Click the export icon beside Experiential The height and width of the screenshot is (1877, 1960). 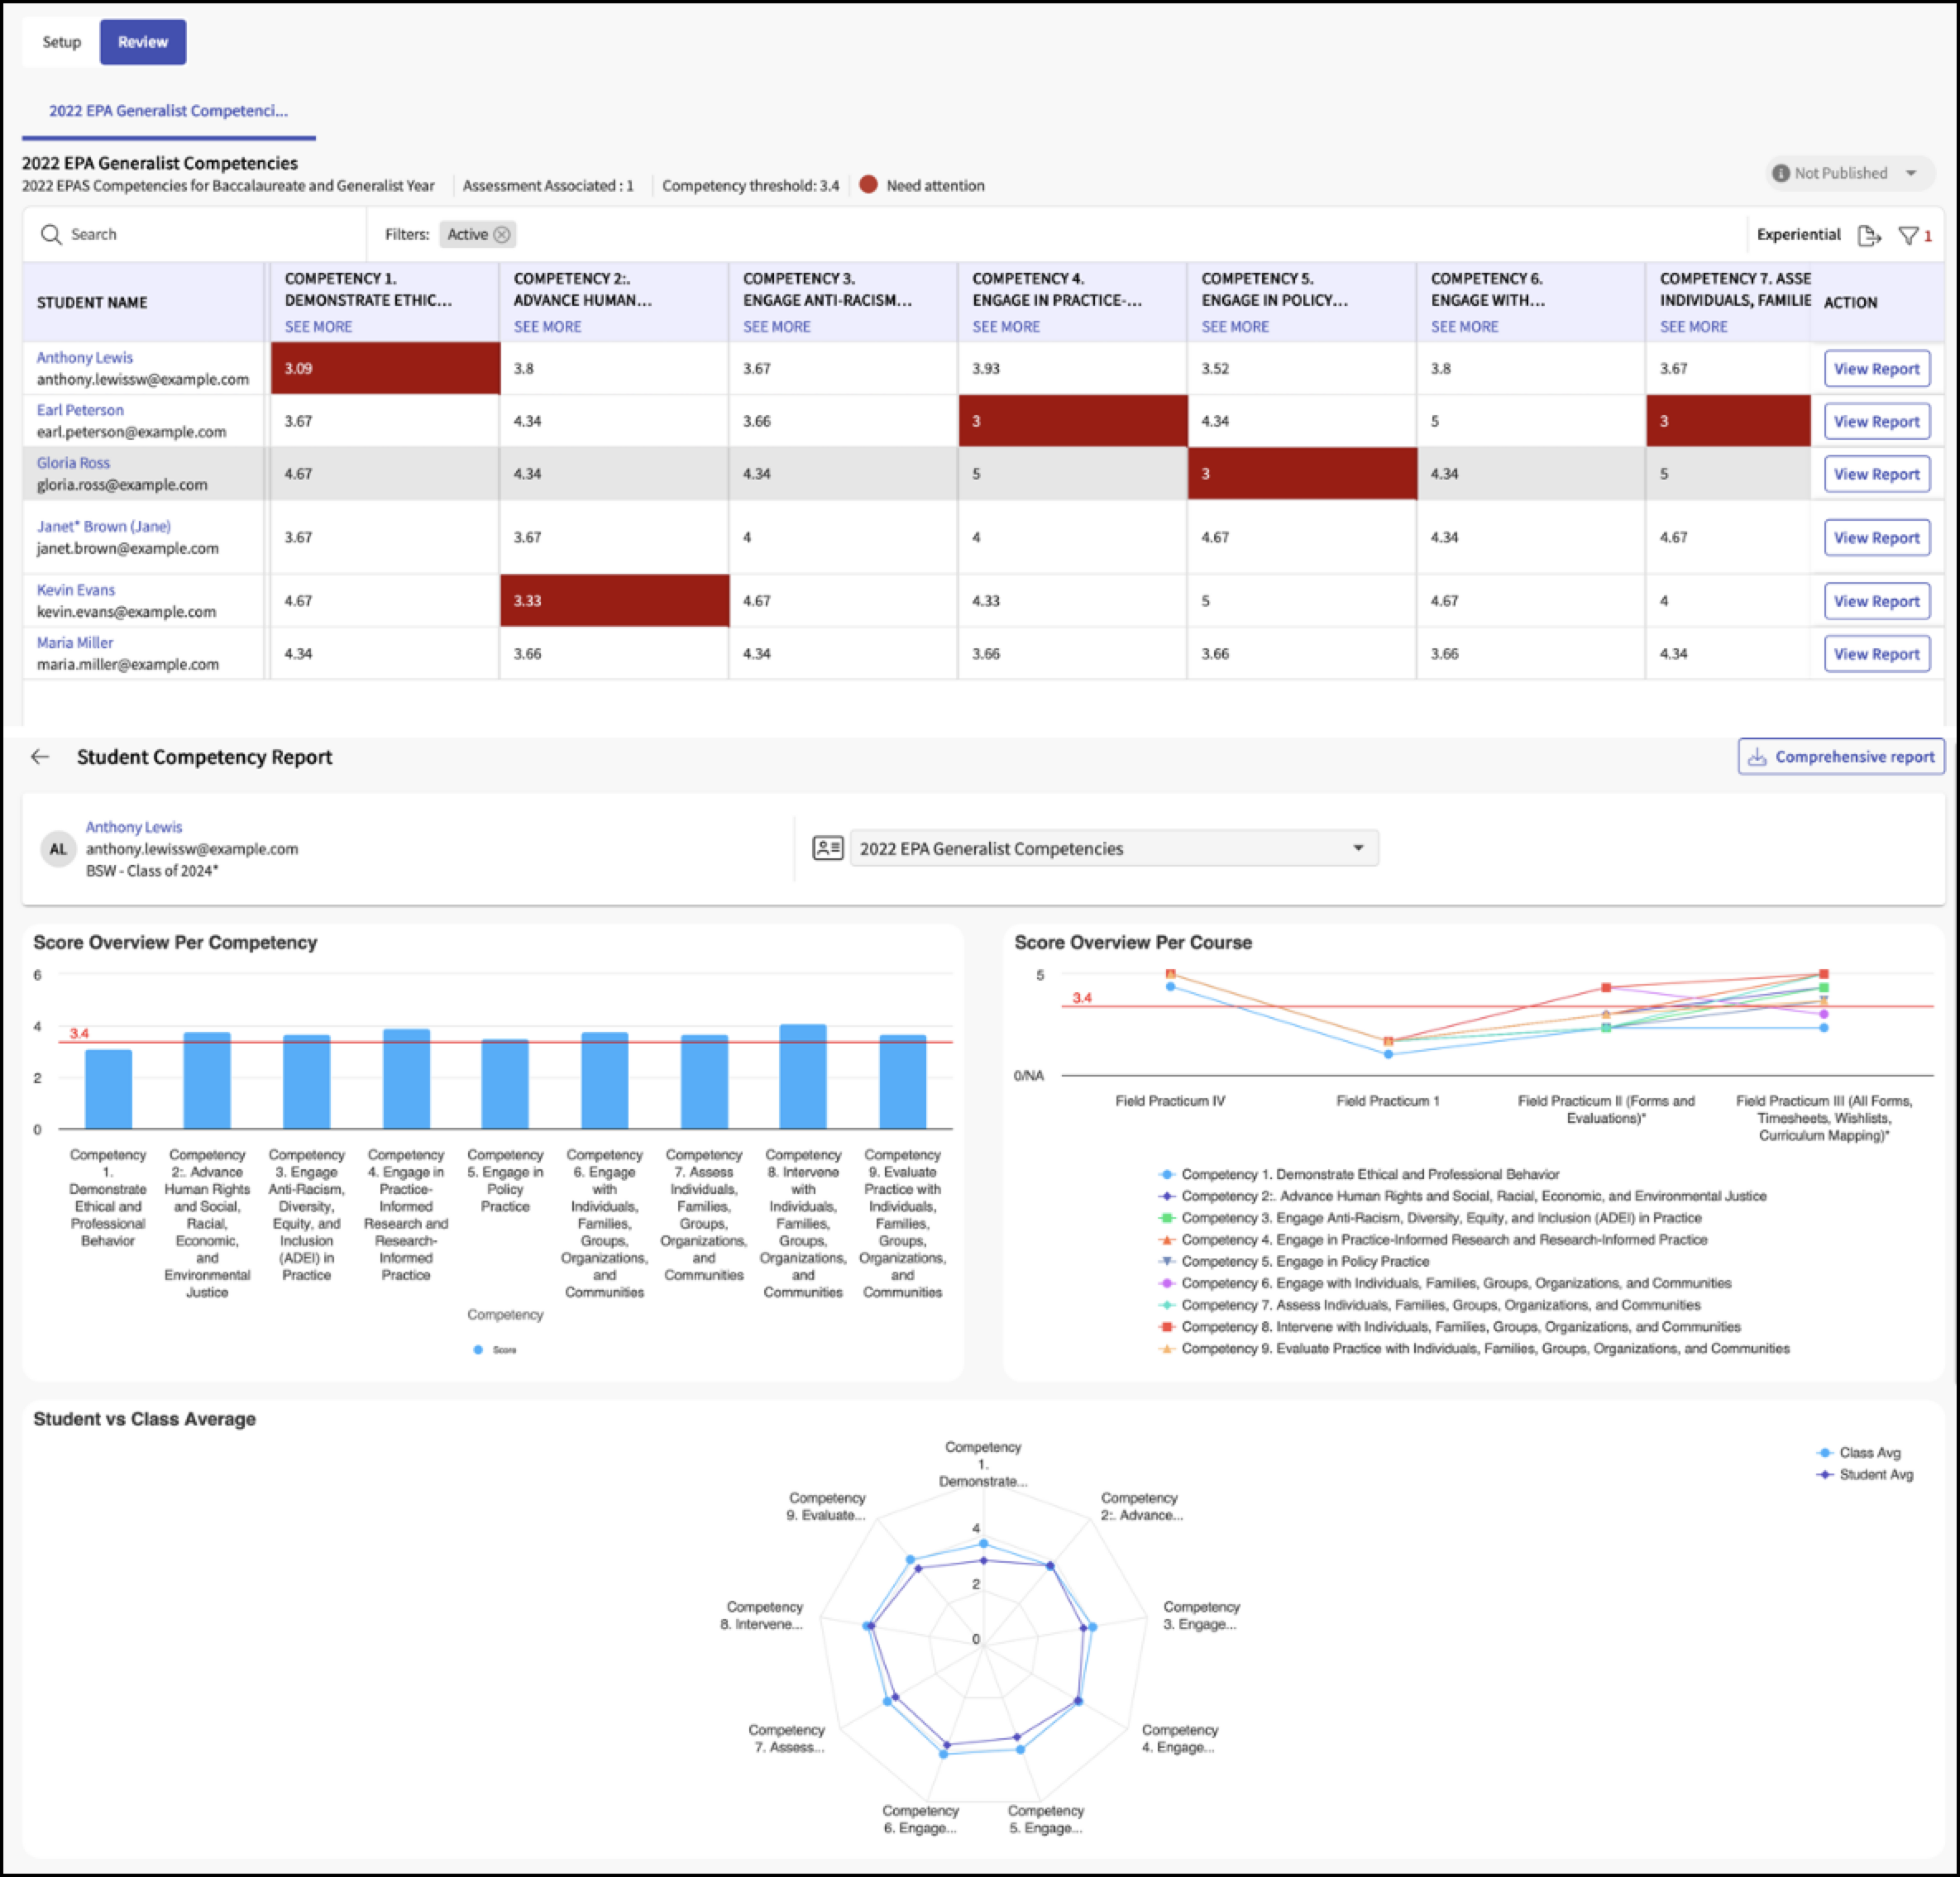pyautogui.click(x=1869, y=236)
